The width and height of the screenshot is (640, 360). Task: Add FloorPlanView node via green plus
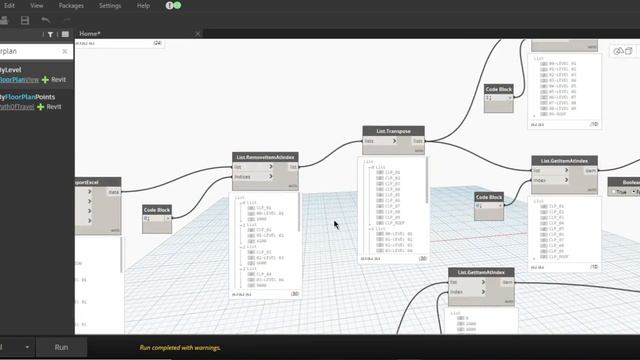[45, 80]
